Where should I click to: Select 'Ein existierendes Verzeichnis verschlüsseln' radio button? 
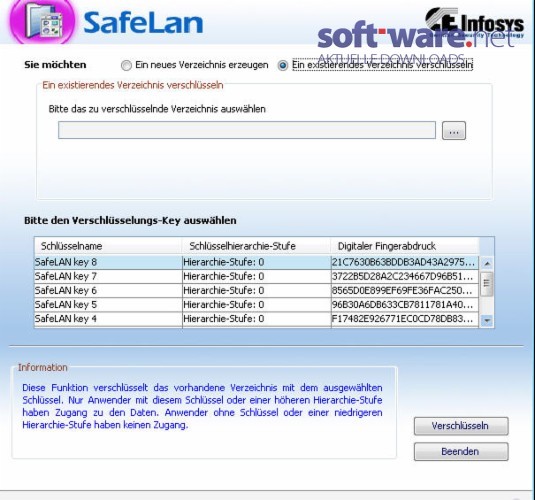pyautogui.click(x=283, y=65)
